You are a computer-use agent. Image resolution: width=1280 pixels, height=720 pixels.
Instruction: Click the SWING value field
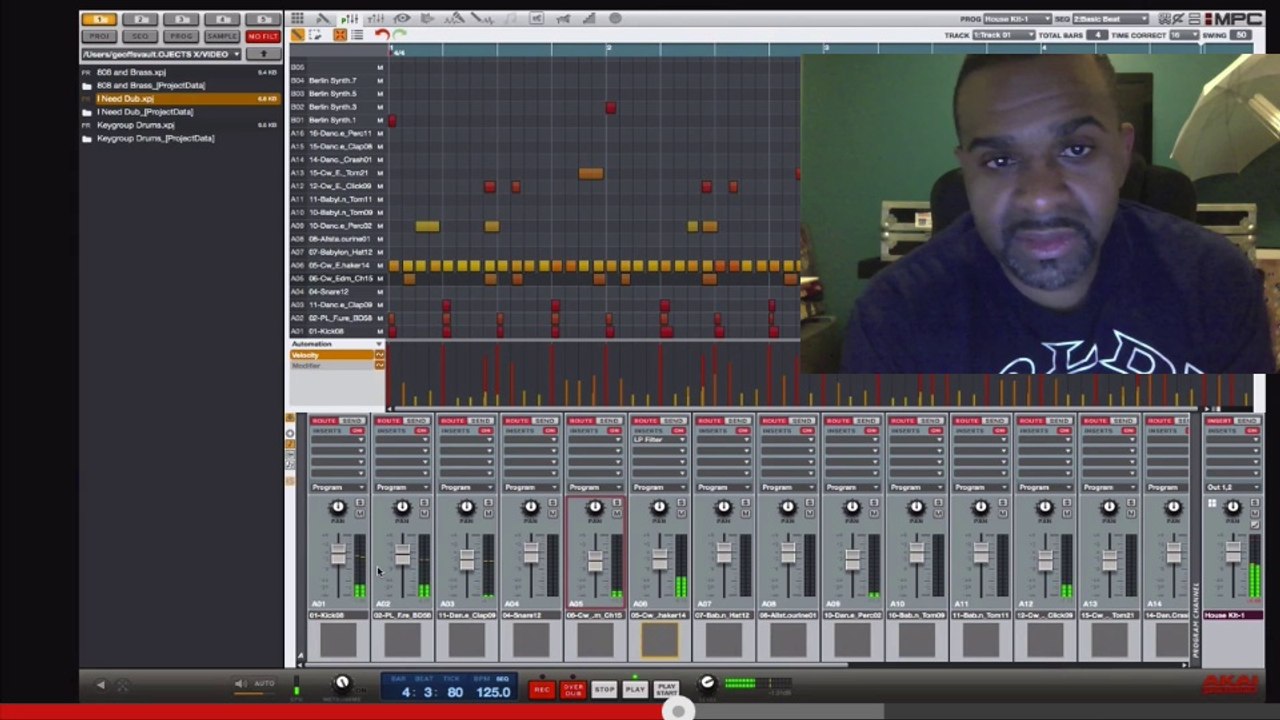click(1241, 35)
